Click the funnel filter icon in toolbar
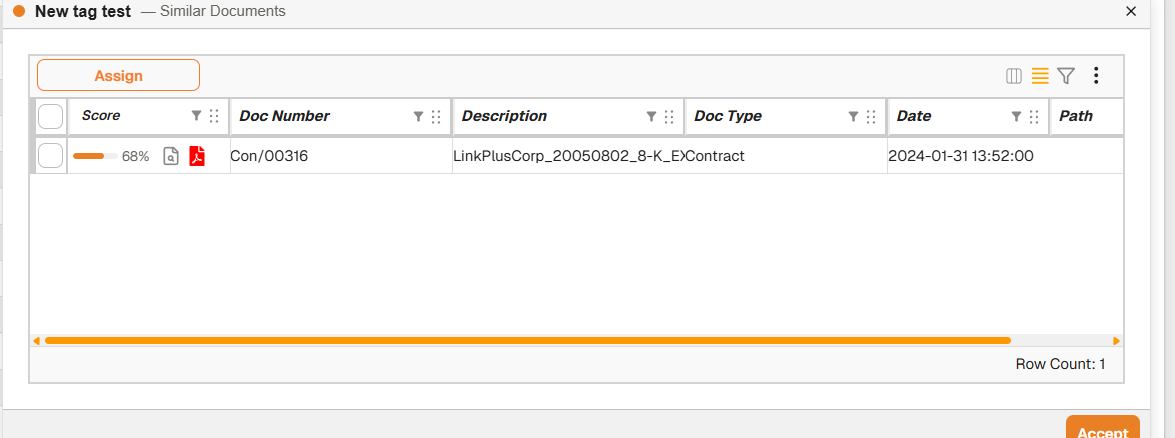 coord(1066,76)
